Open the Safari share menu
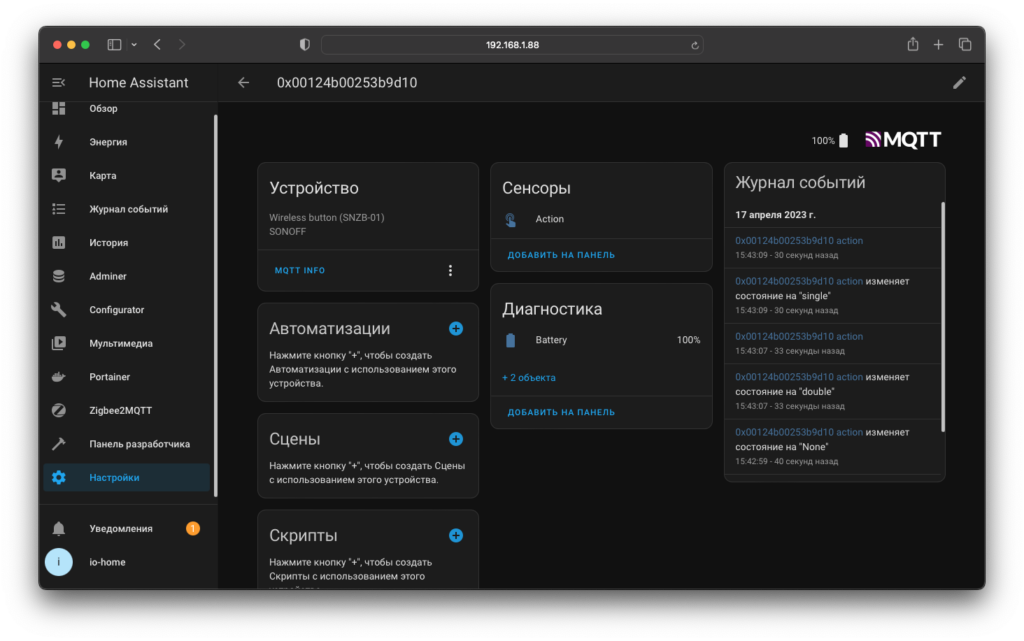This screenshot has height=641, width=1024. [x=912, y=44]
